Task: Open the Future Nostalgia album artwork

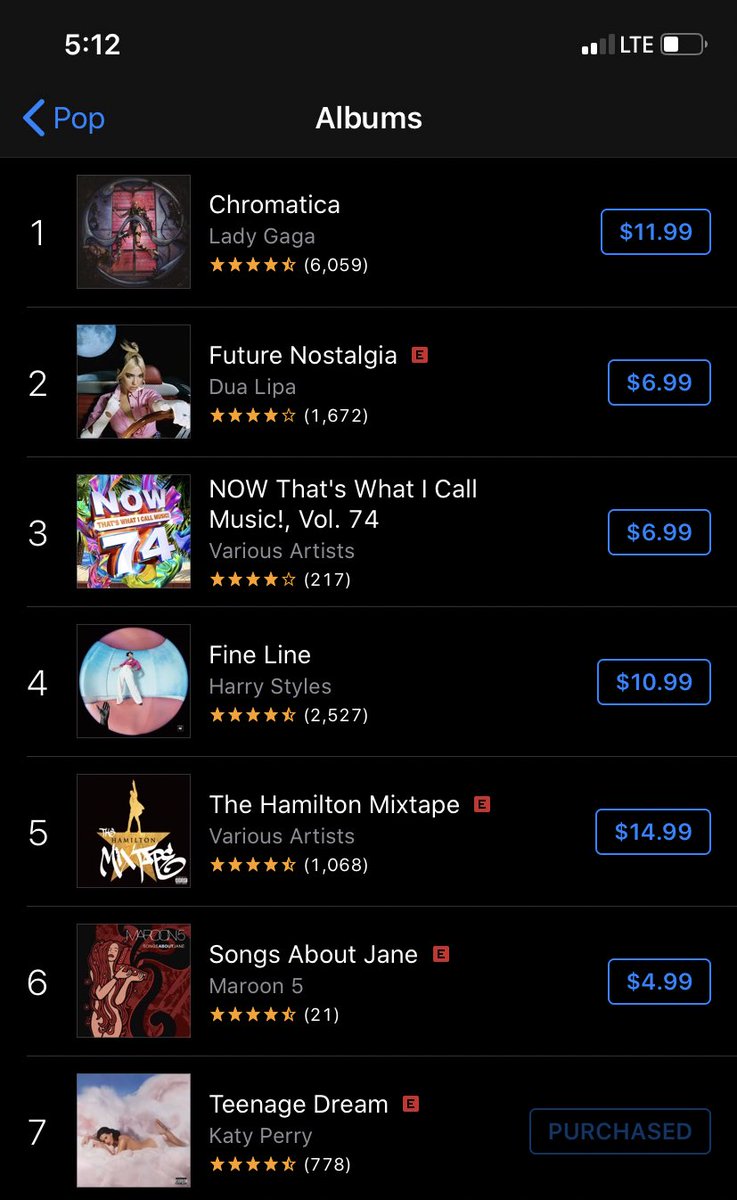Action: click(134, 381)
